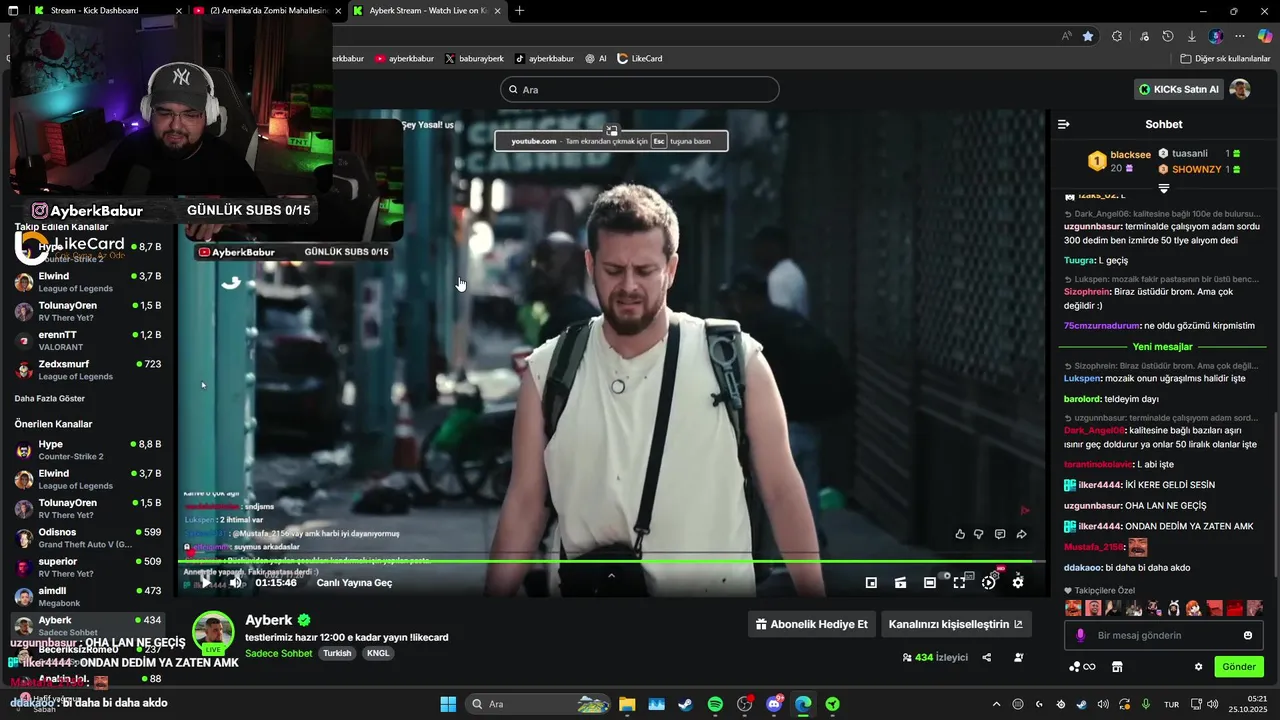Open the emoji picker in message box

pos(1247,635)
